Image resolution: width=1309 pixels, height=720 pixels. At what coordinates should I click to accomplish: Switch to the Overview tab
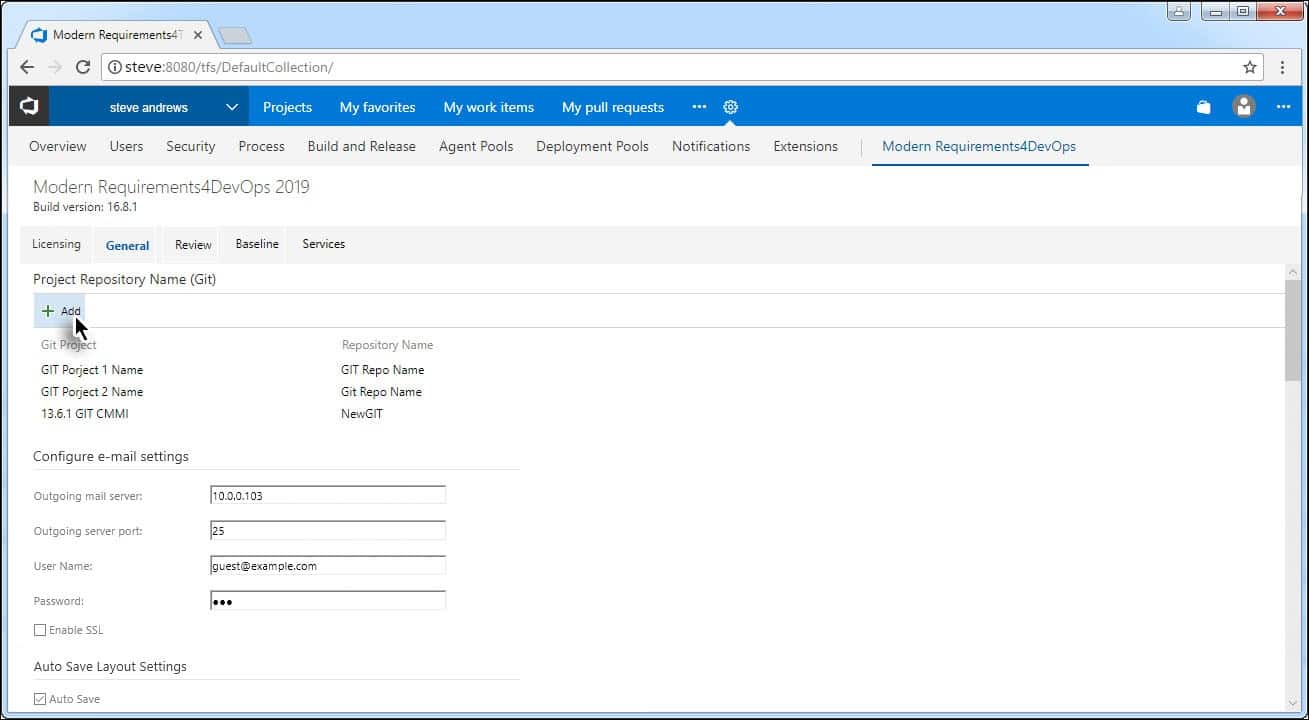pos(58,146)
